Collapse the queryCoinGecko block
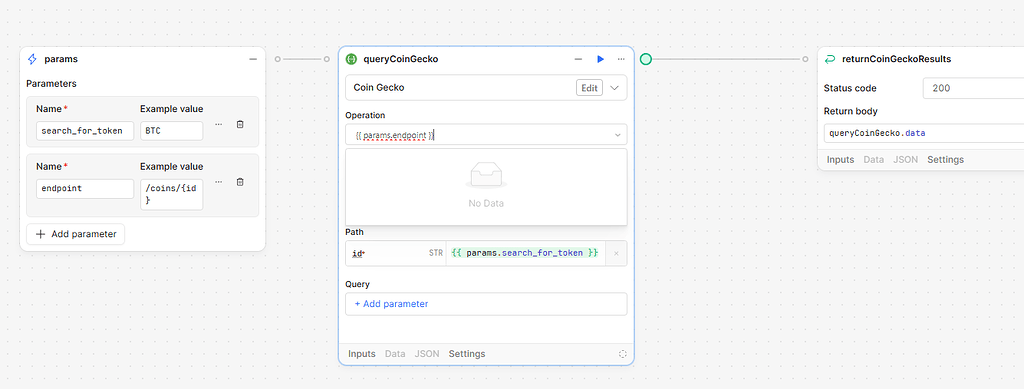The height and width of the screenshot is (389, 1024). tap(578, 59)
